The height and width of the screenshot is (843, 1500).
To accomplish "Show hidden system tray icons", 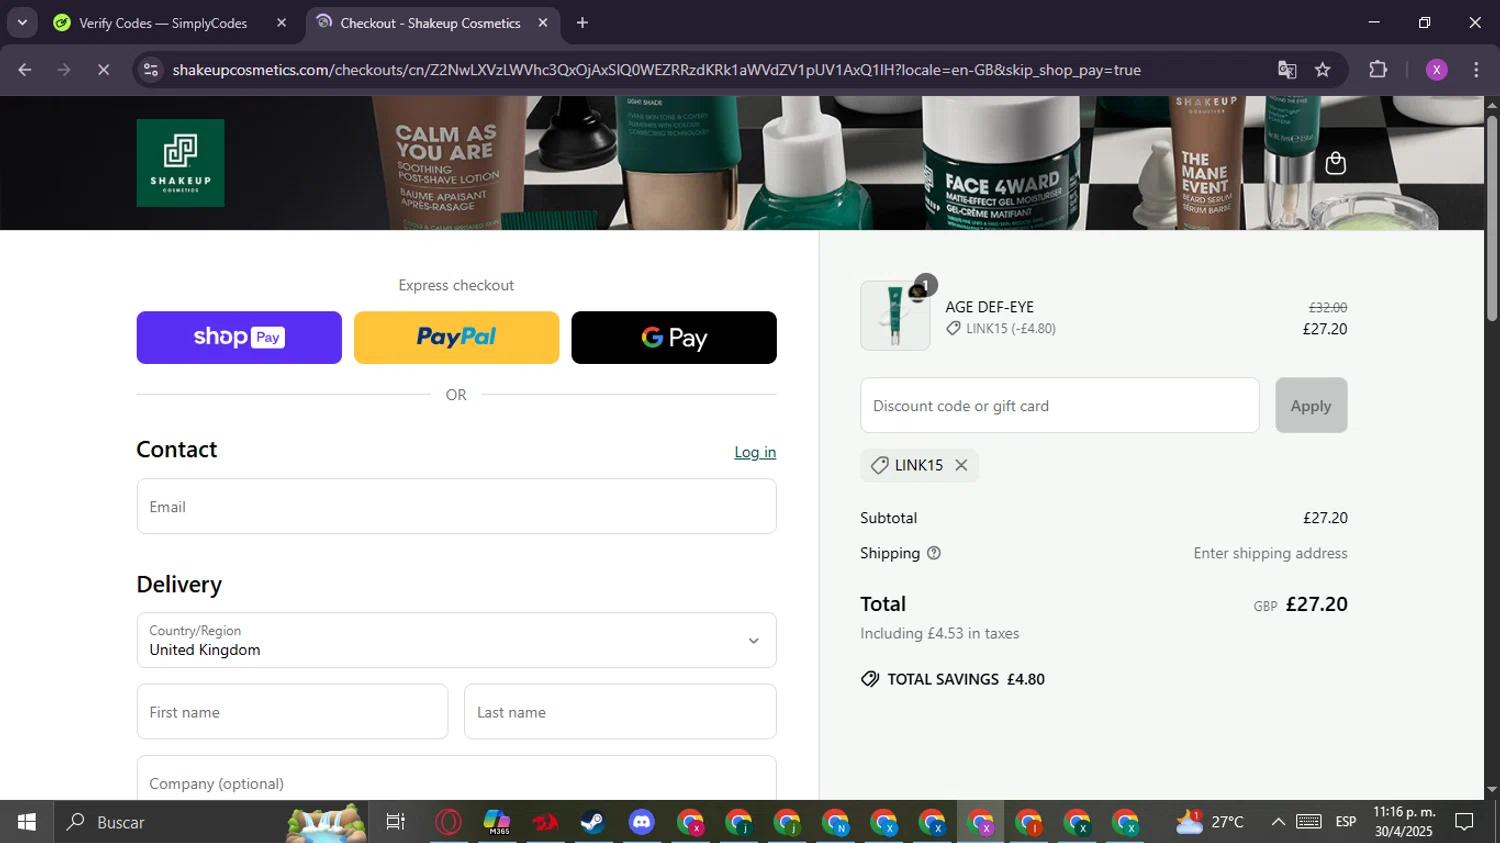I will click(x=1278, y=822).
